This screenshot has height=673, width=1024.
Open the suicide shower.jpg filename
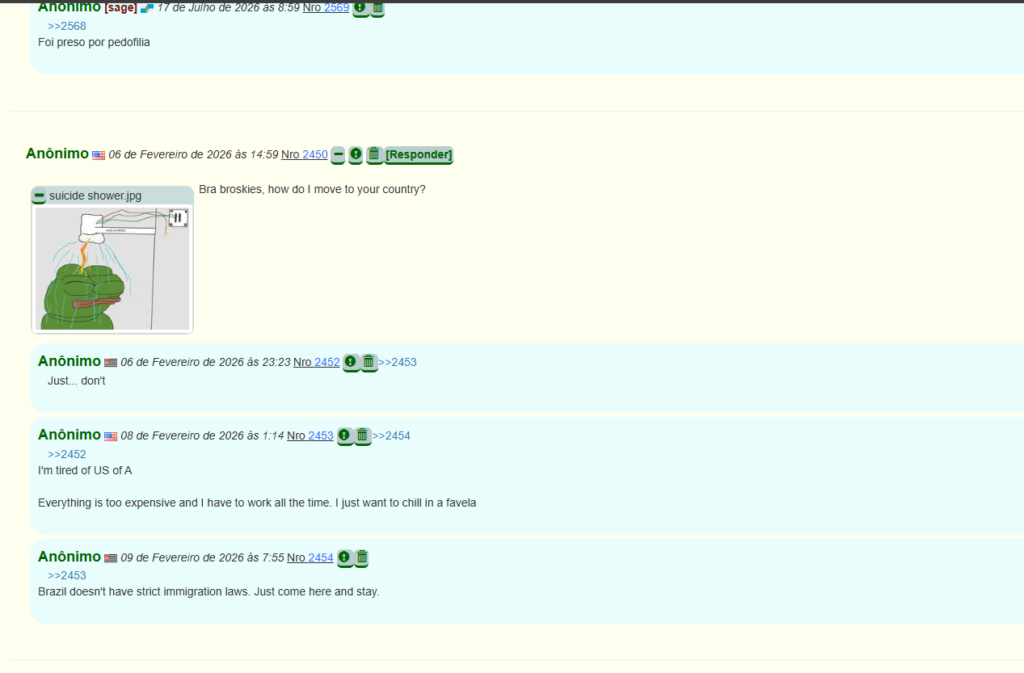(95, 196)
